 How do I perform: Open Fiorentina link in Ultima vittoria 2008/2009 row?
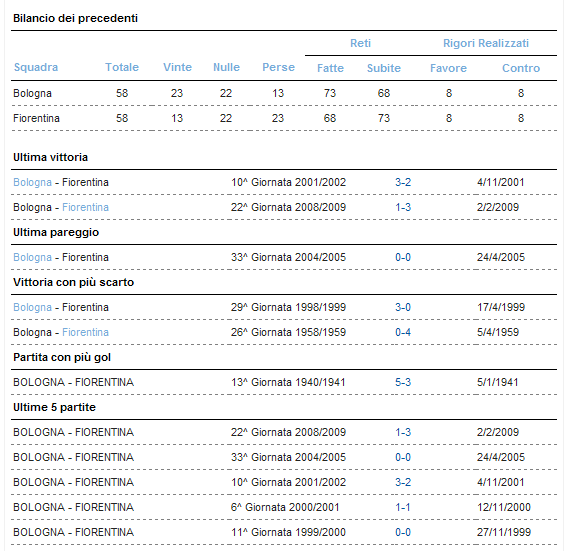tap(85, 207)
